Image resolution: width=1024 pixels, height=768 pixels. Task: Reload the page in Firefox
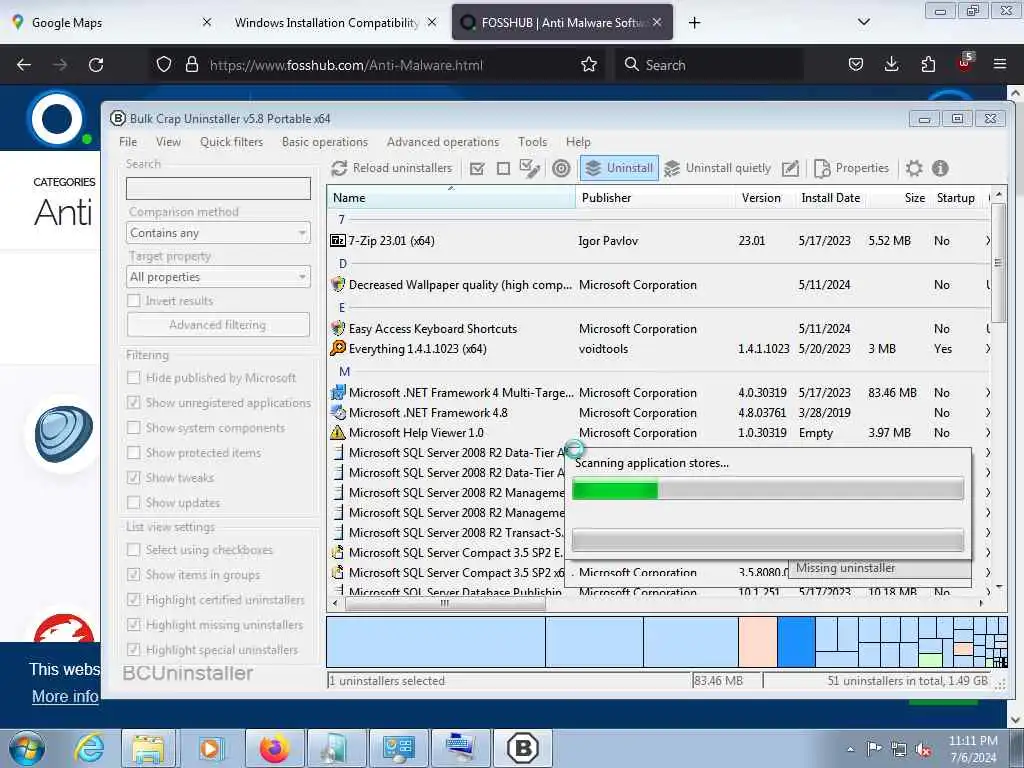coord(96,64)
